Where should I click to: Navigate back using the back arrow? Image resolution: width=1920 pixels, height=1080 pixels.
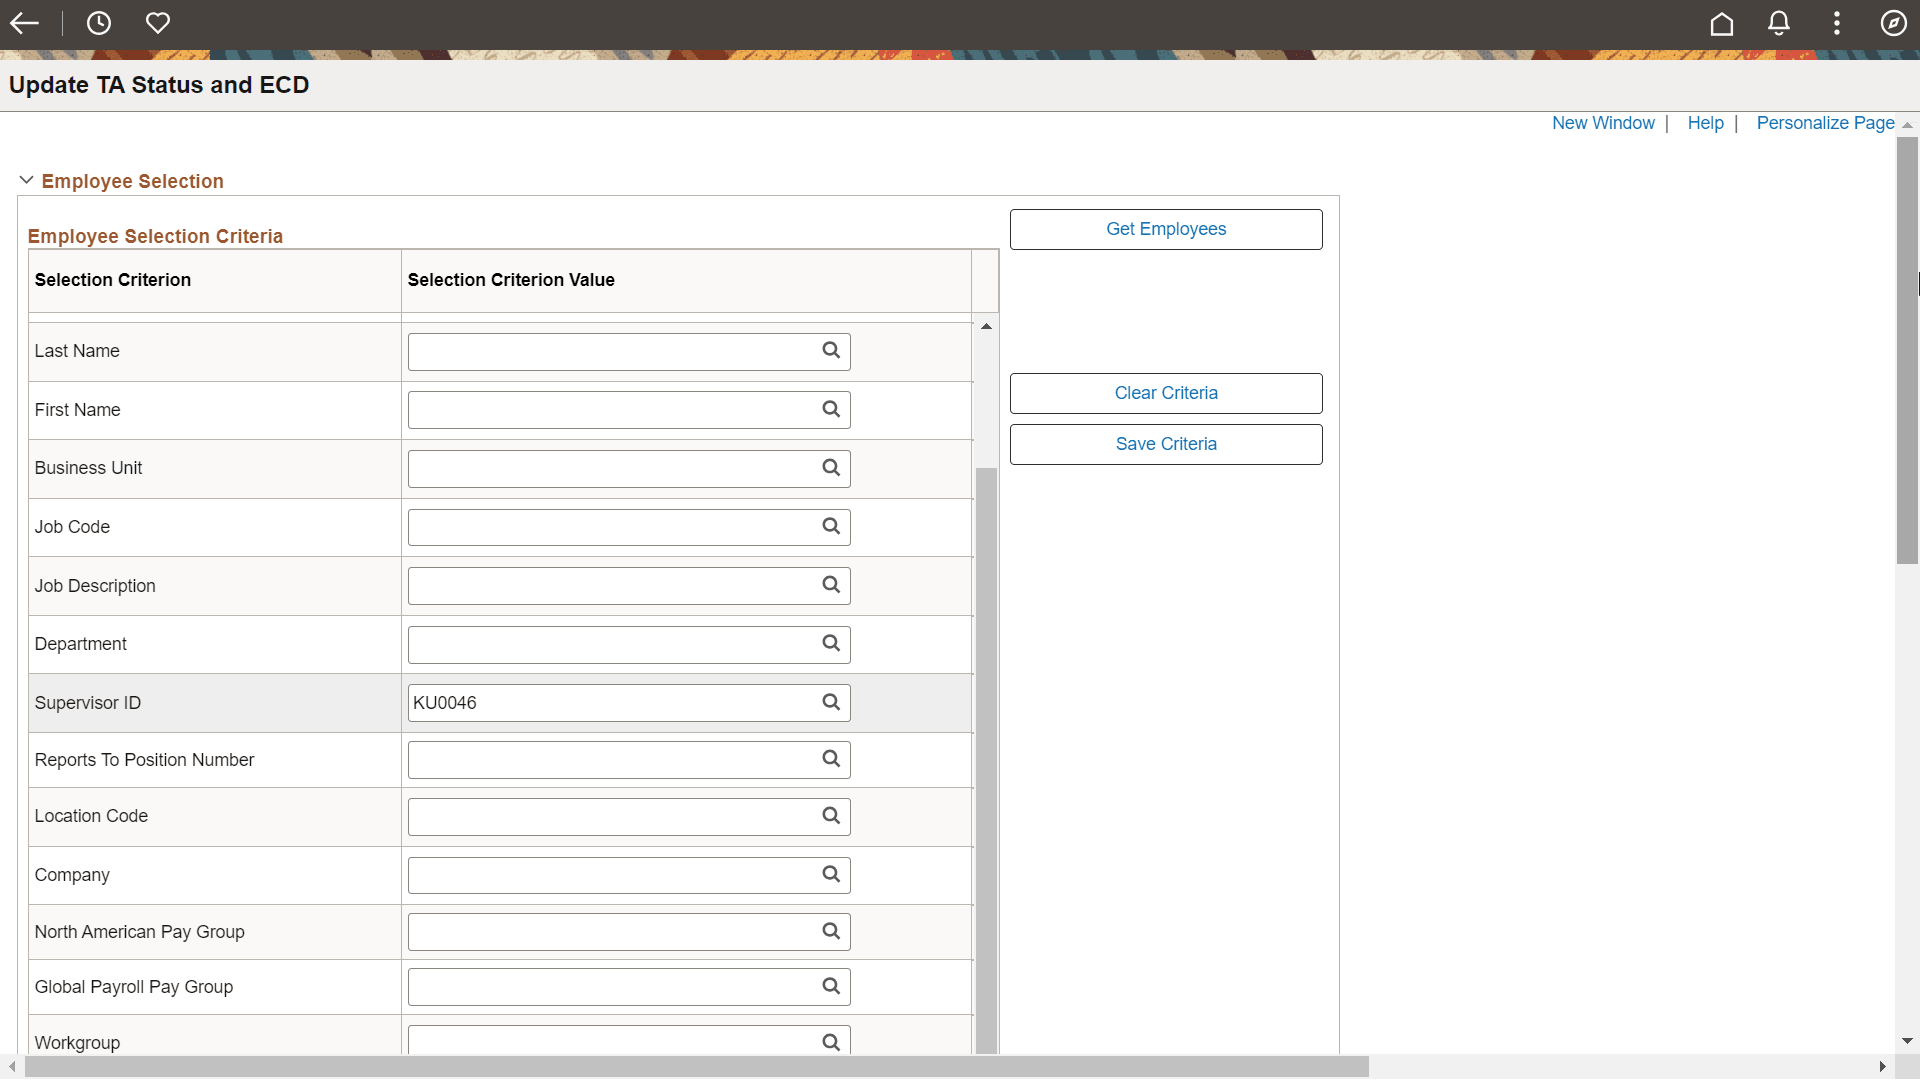click(24, 23)
